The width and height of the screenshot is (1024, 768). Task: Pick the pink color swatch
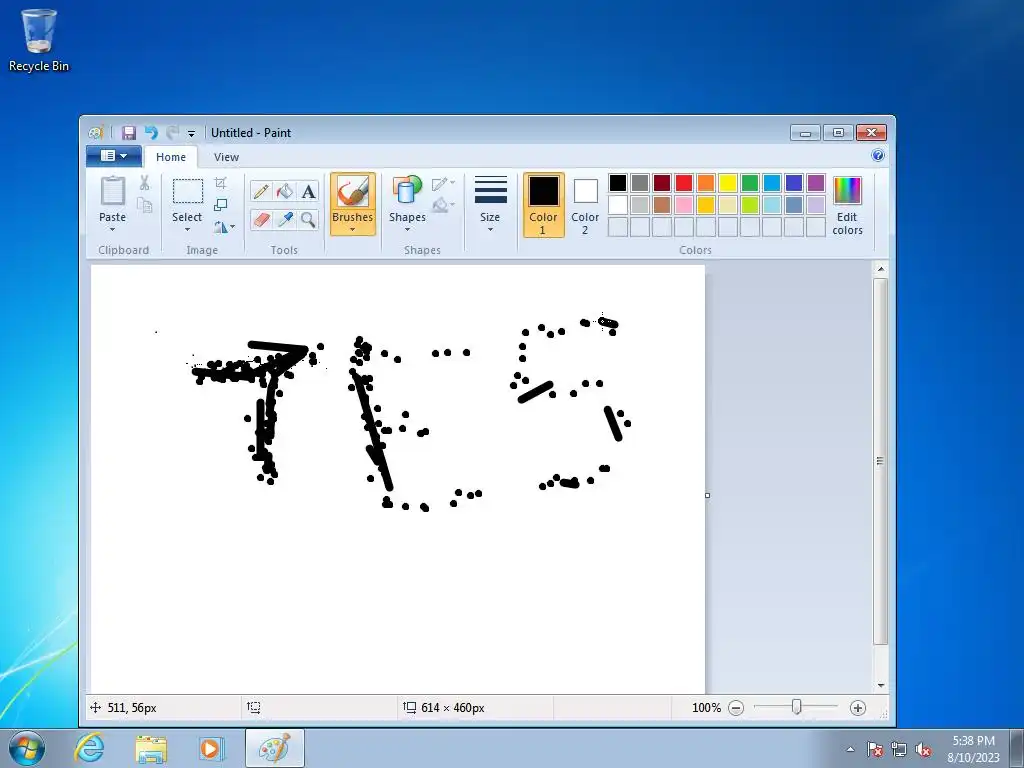pyautogui.click(x=684, y=205)
